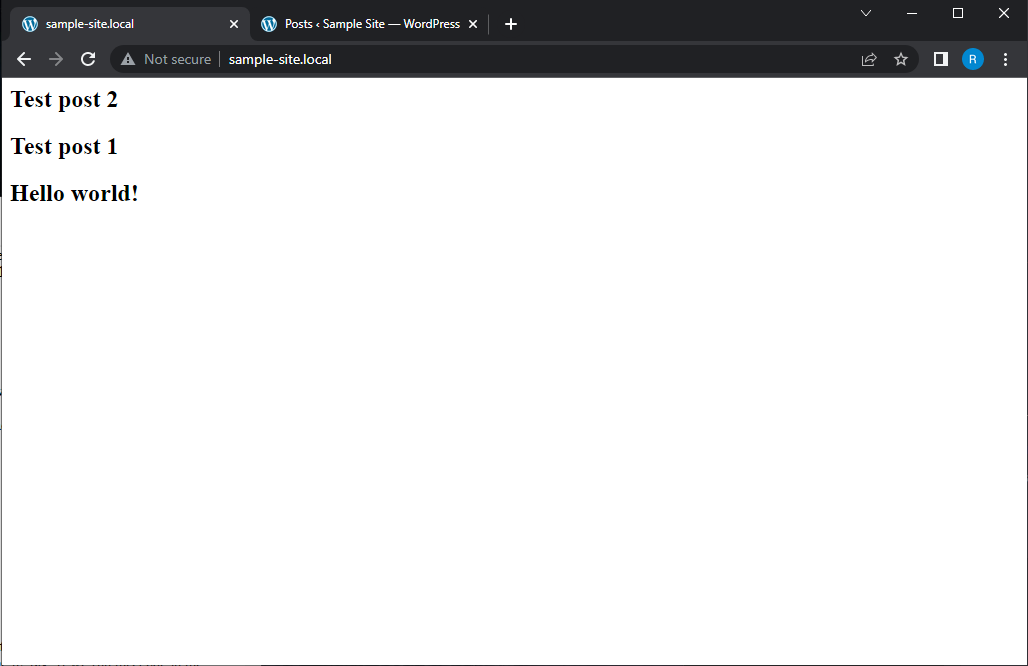Share this page via share icon
This screenshot has width=1028, height=666.
click(x=869, y=60)
